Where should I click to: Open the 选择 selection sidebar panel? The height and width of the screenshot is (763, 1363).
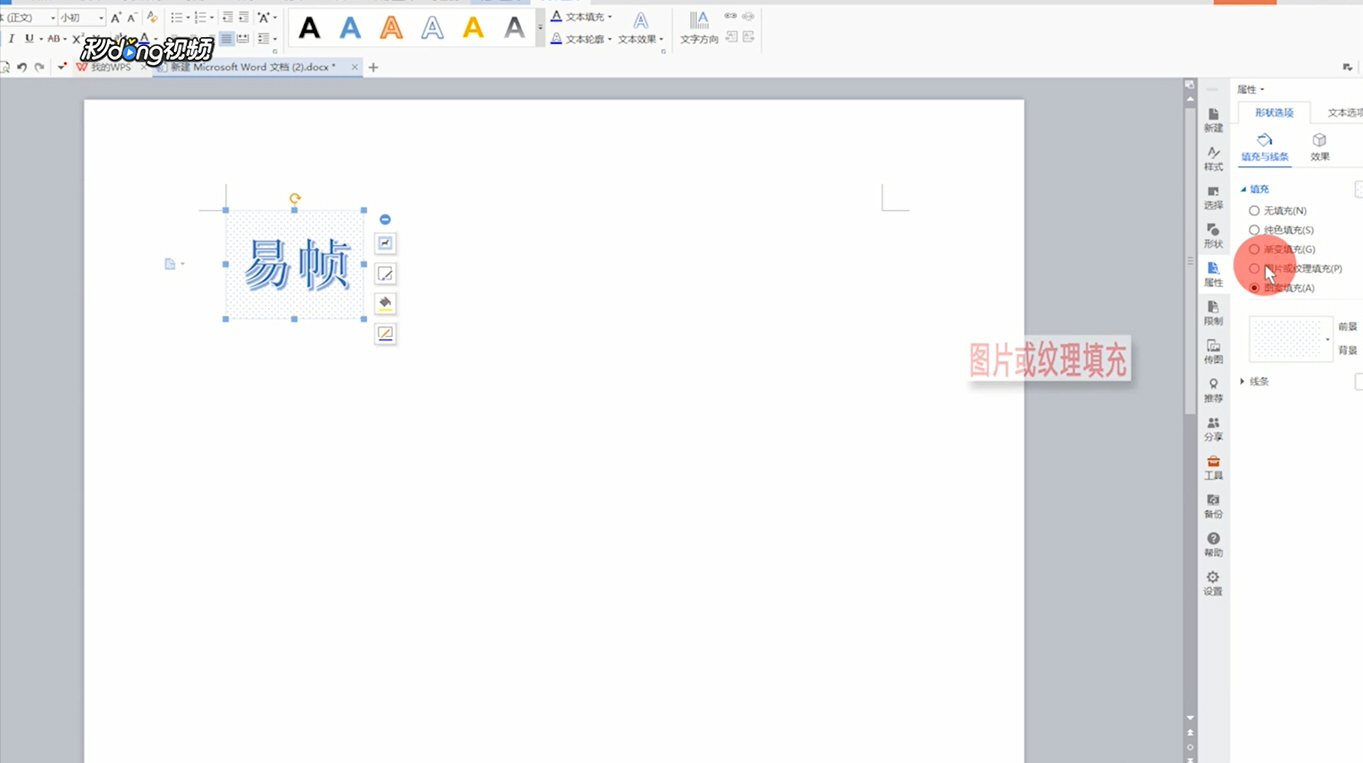[x=1213, y=197]
